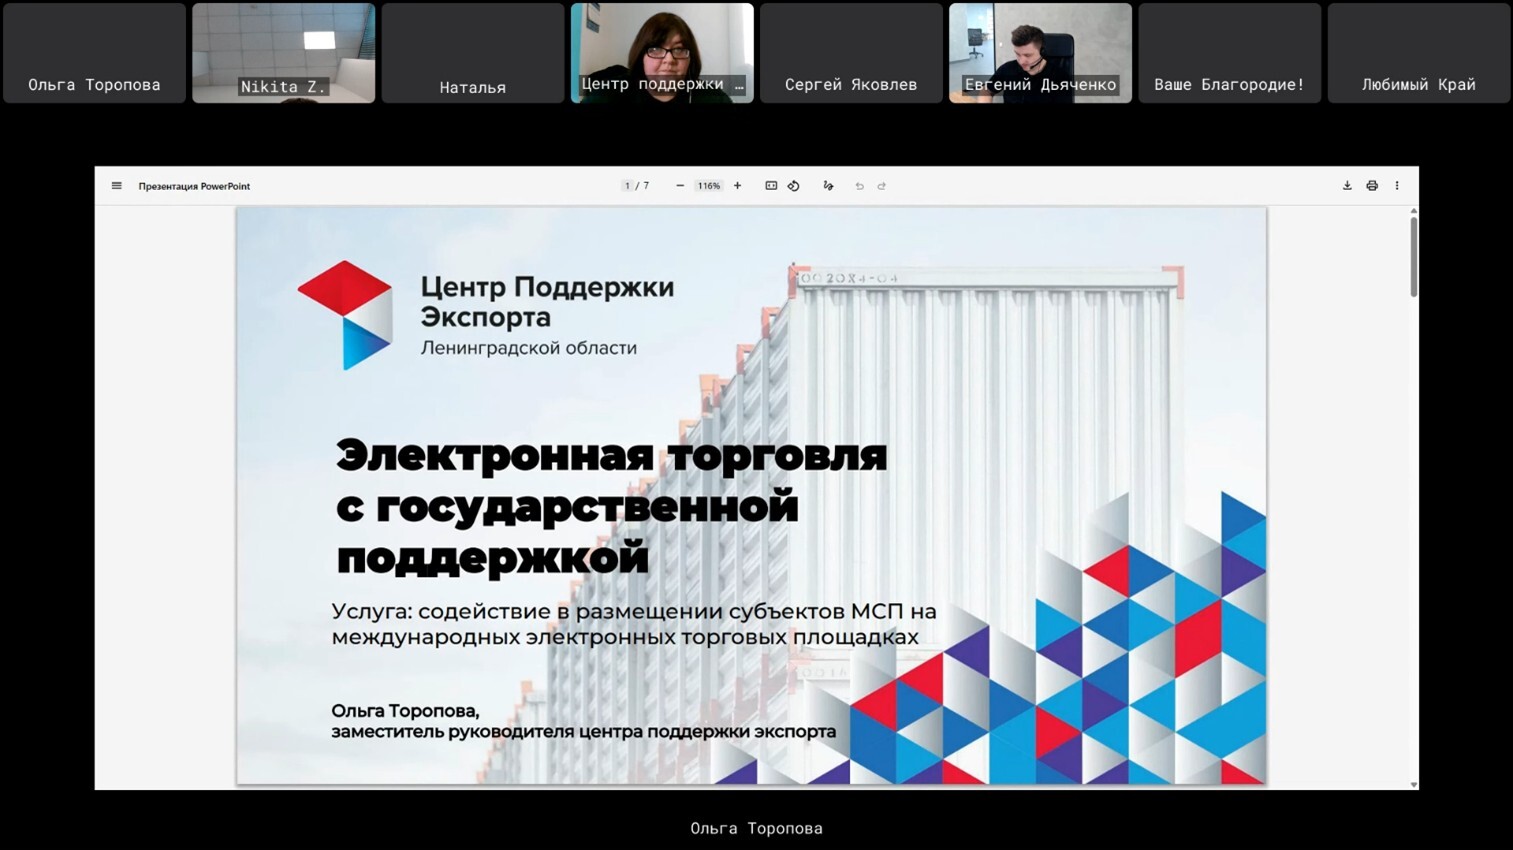Click the scroll down arrow of the viewer
The height and width of the screenshot is (850, 1513).
1413,785
